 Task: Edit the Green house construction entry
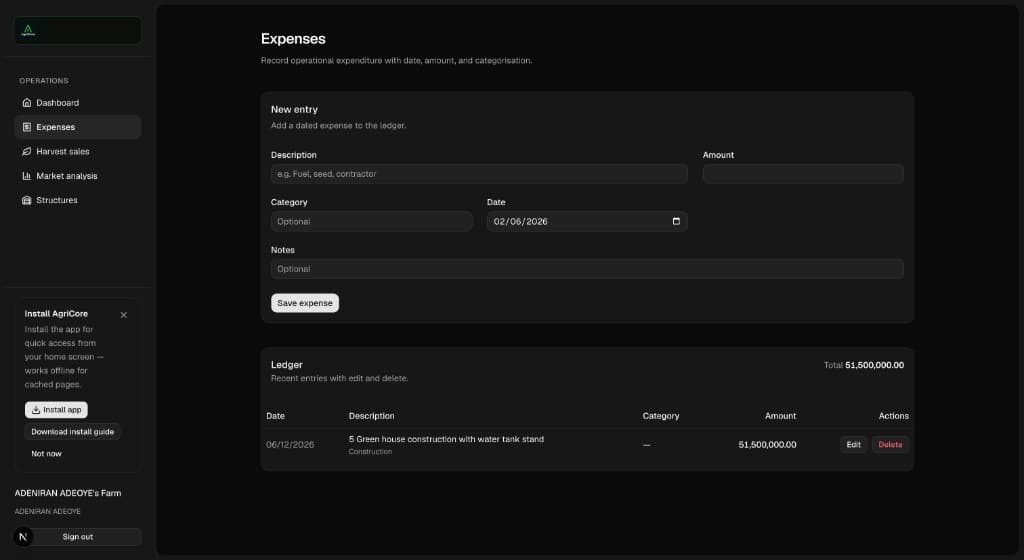pos(853,444)
